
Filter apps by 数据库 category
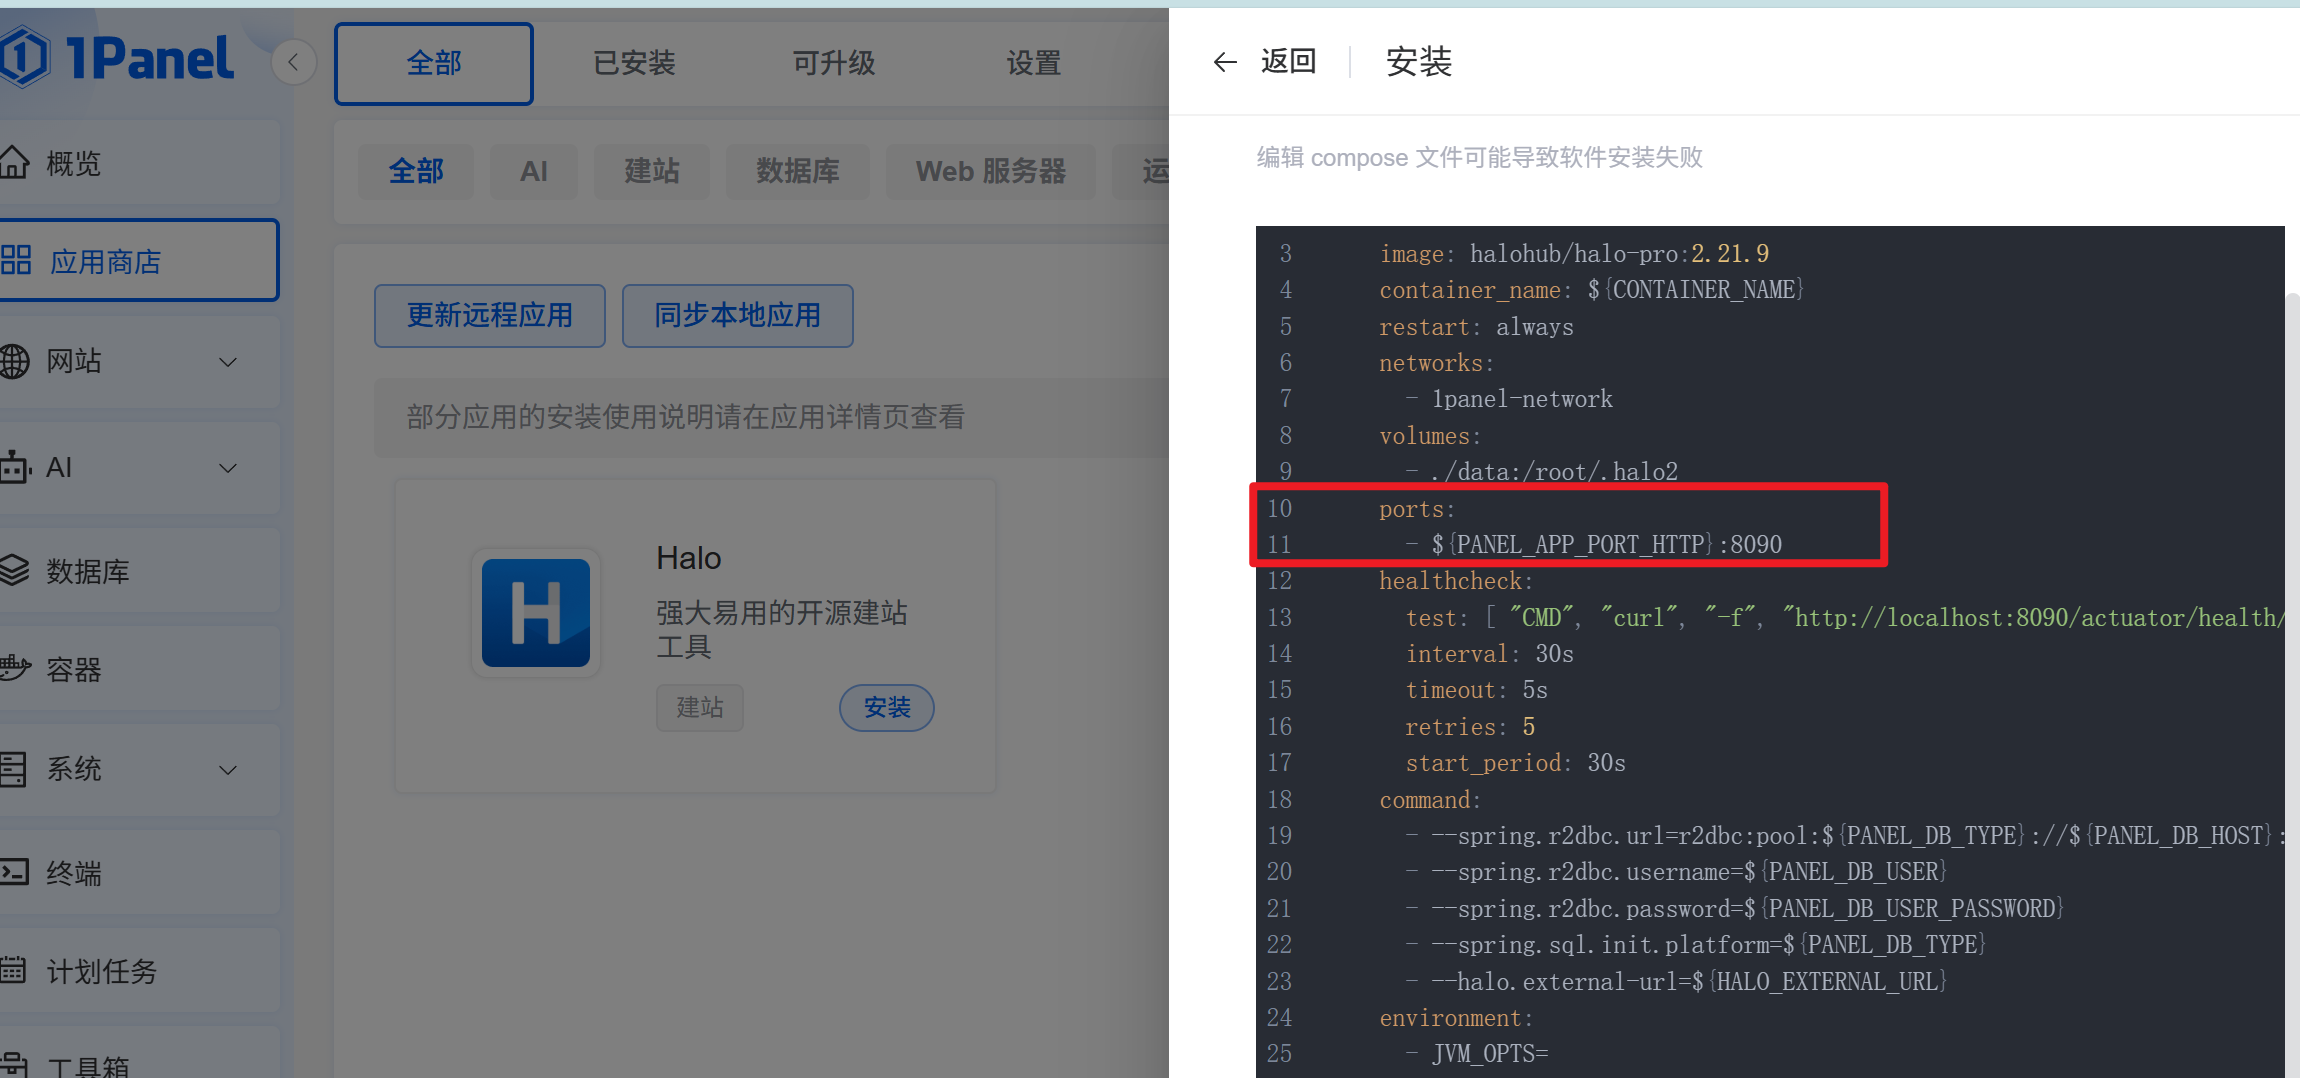click(x=798, y=172)
